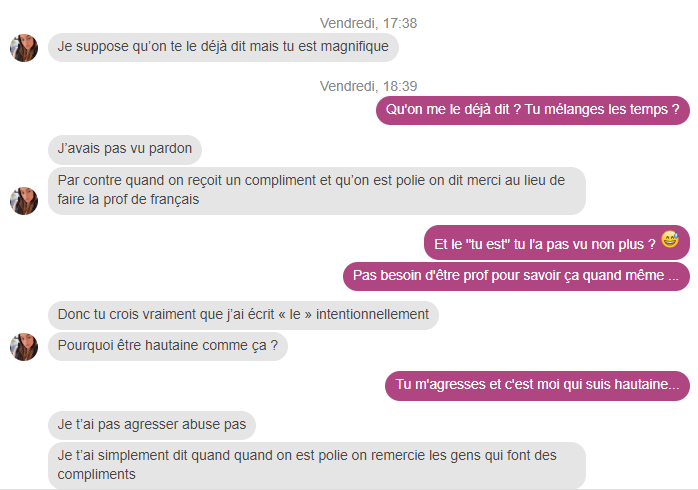Select the 'Tu mélanges les temps ?' bubble
The height and width of the screenshot is (490, 698).
point(533,110)
